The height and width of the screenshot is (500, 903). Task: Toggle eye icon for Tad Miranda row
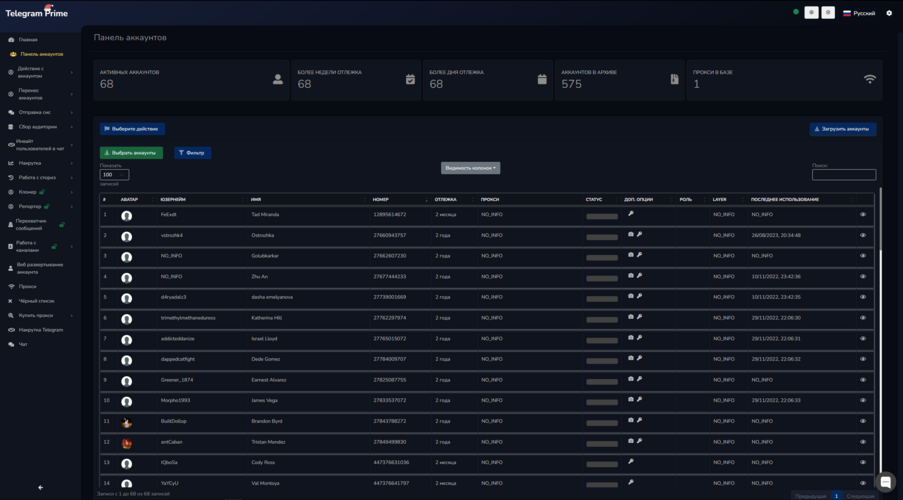coord(863,215)
